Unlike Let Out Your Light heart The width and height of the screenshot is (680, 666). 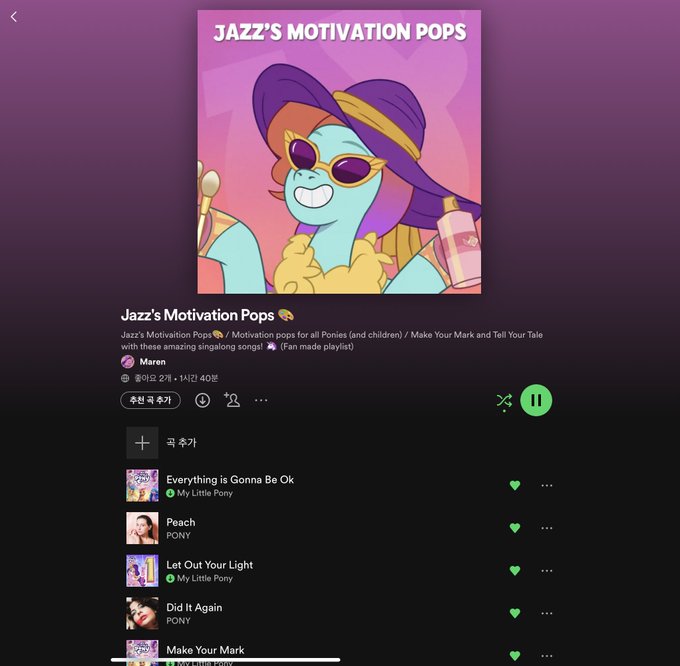pos(515,571)
